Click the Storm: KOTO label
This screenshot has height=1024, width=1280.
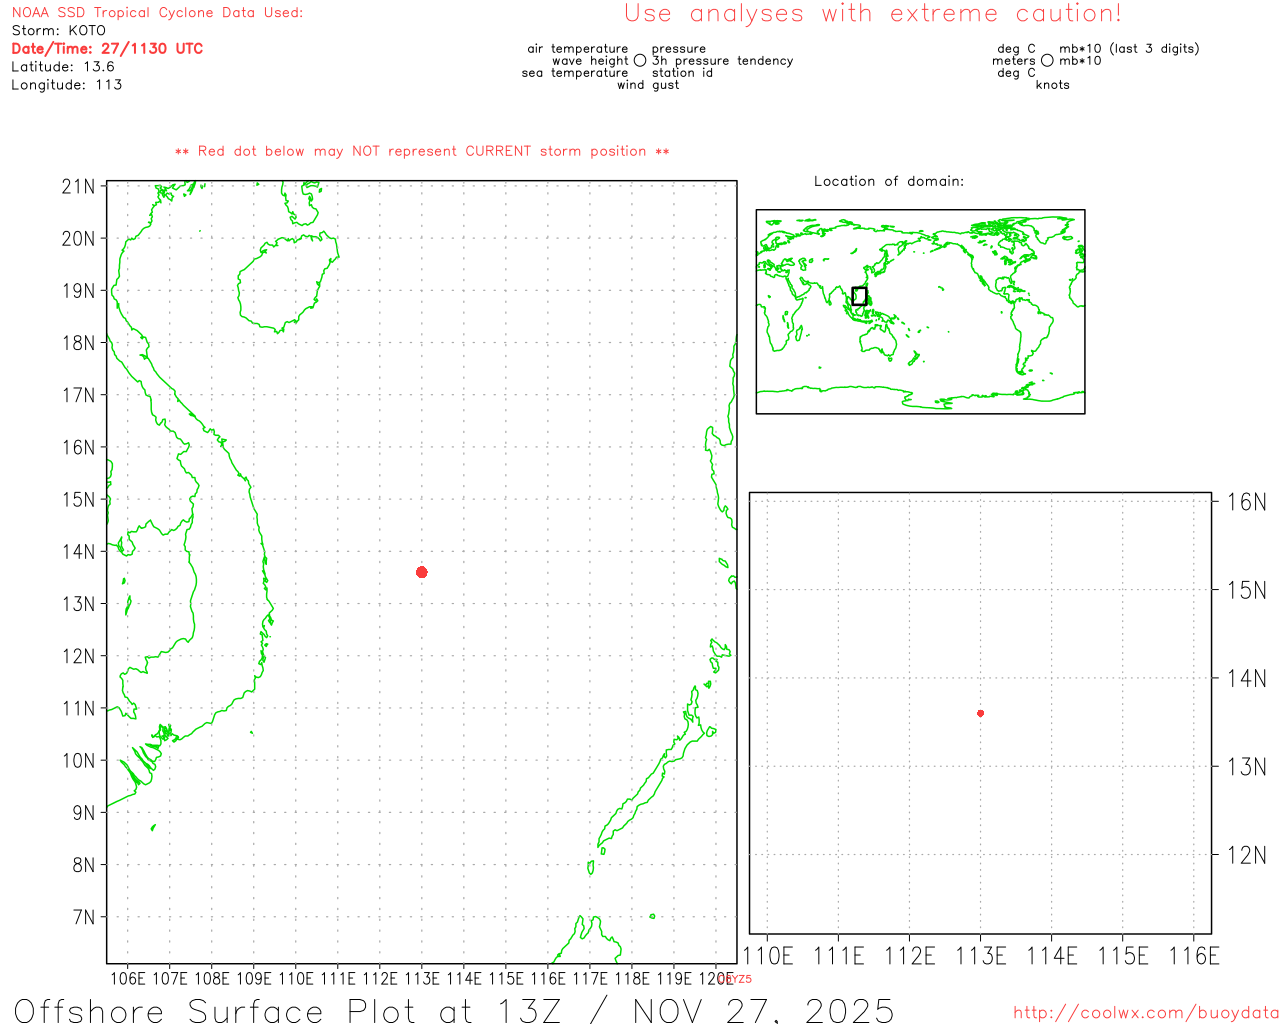(x=58, y=31)
